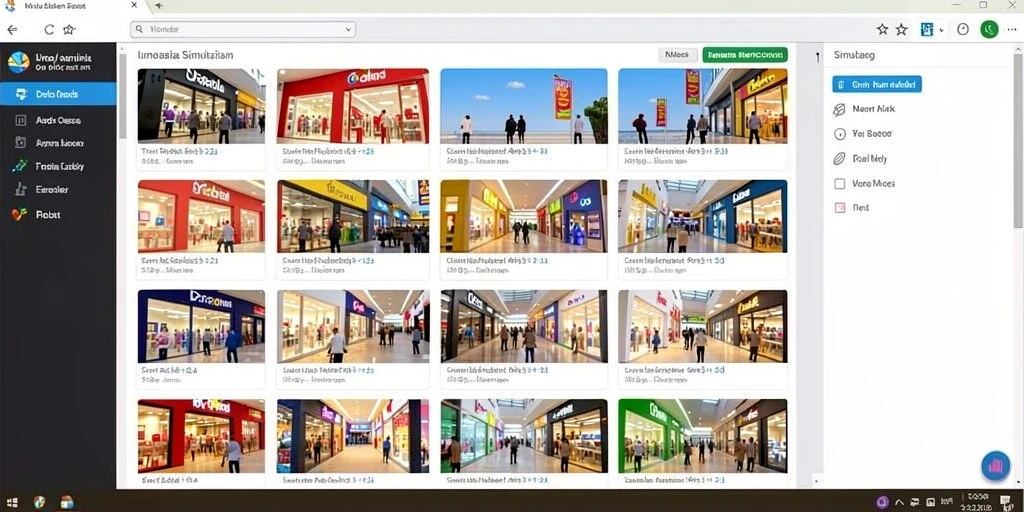Select the Yai Beeod radio option

pyautogui.click(x=840, y=134)
